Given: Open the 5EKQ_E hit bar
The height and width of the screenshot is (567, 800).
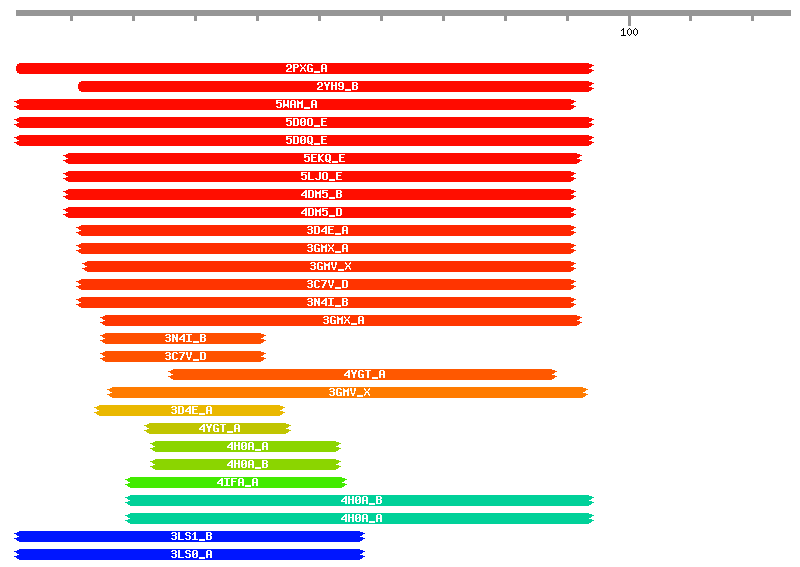Looking at the screenshot, I should [322, 159].
